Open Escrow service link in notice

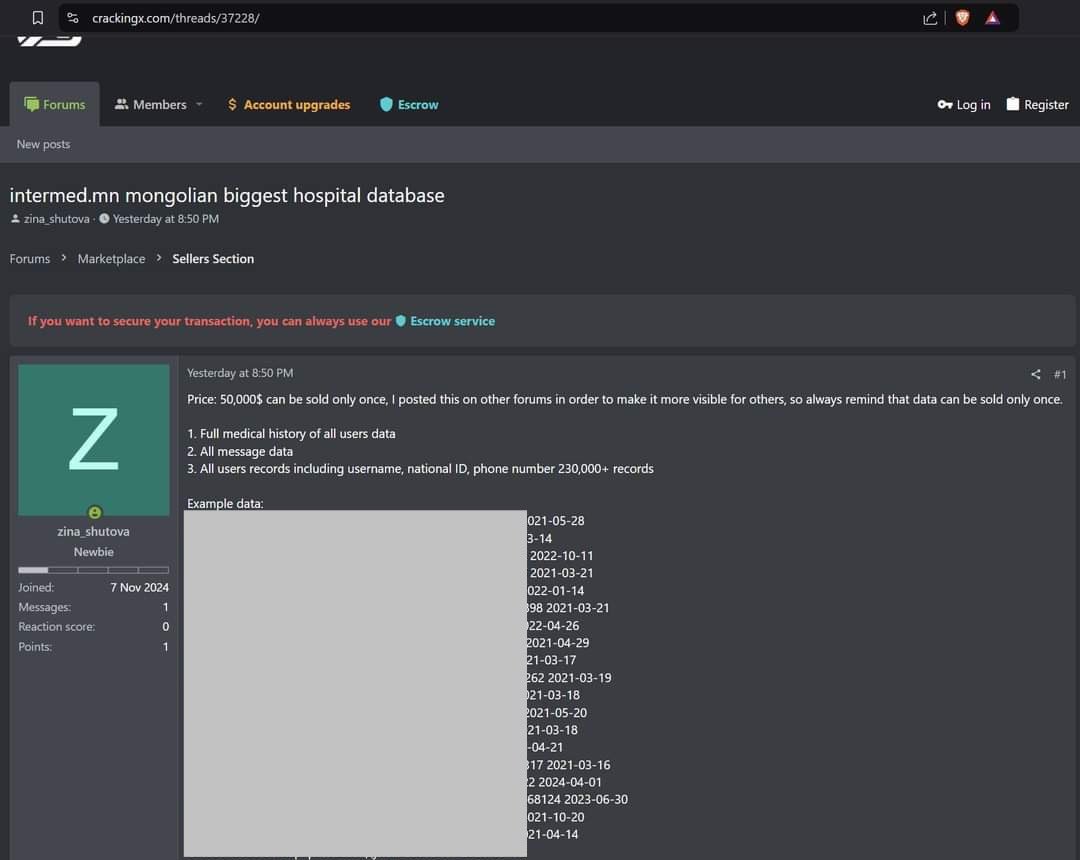[x=445, y=321]
